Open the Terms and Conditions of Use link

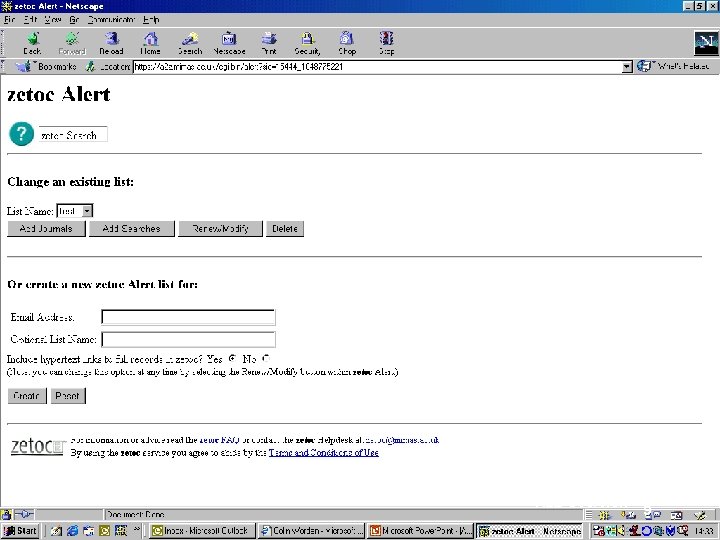click(x=324, y=453)
